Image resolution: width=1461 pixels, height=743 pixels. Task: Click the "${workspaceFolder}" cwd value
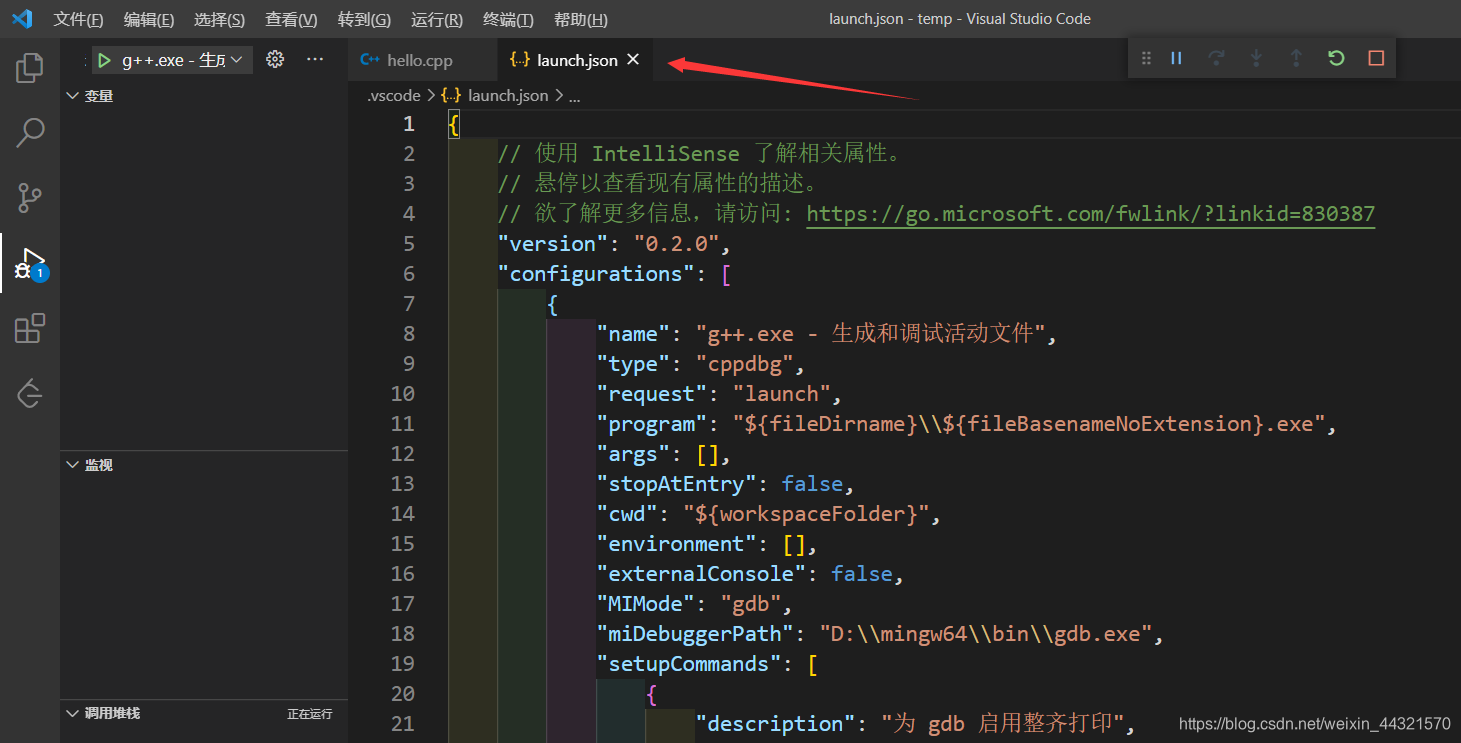[807, 514]
